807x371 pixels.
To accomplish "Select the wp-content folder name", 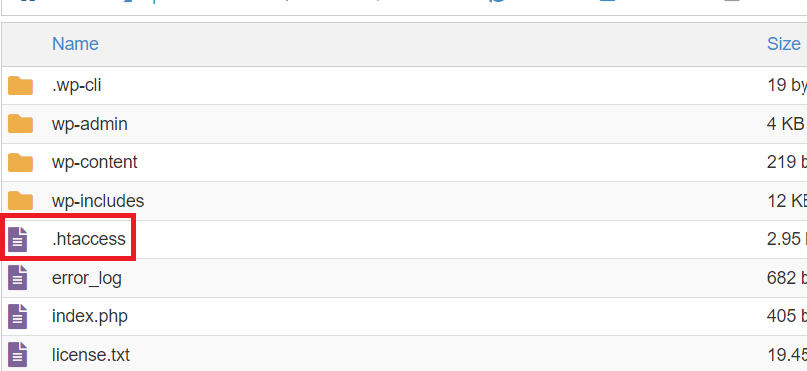I will [95, 162].
